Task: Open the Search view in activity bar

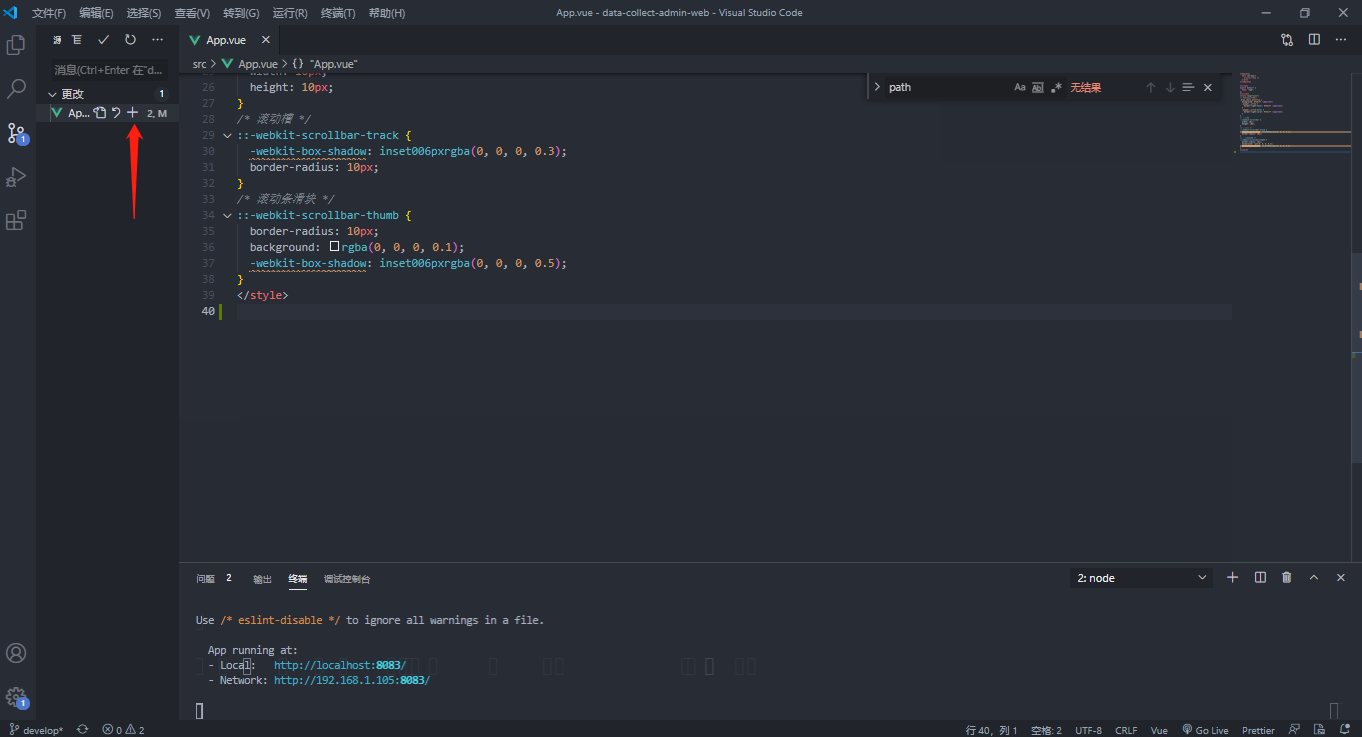Action: click(x=16, y=89)
